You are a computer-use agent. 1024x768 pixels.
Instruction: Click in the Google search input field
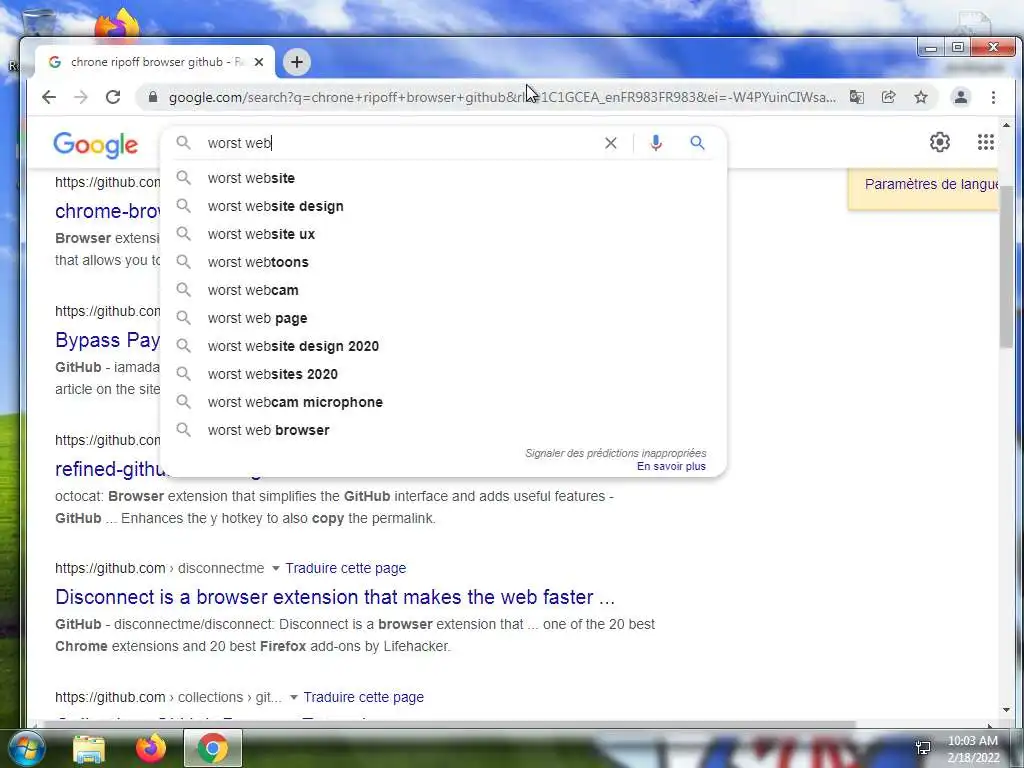(x=401, y=143)
